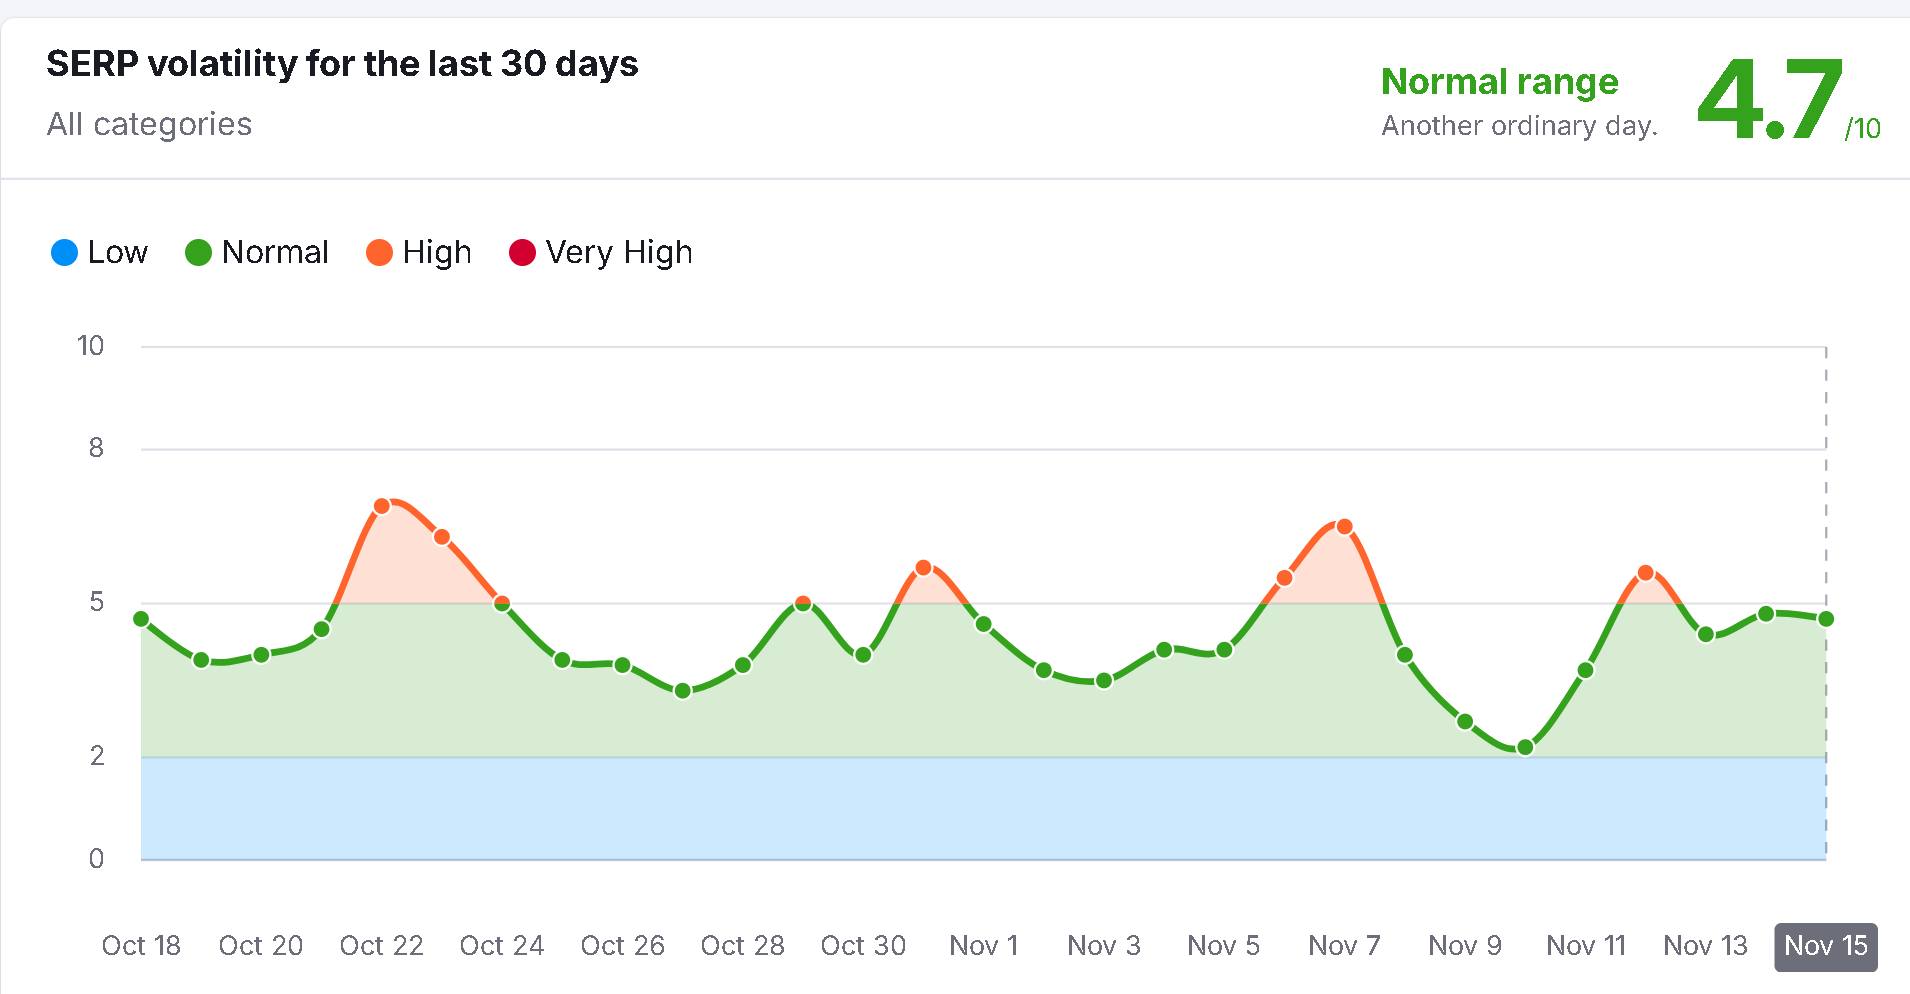Click the Oct 22 axis label
This screenshot has width=1910, height=994.
381,946
